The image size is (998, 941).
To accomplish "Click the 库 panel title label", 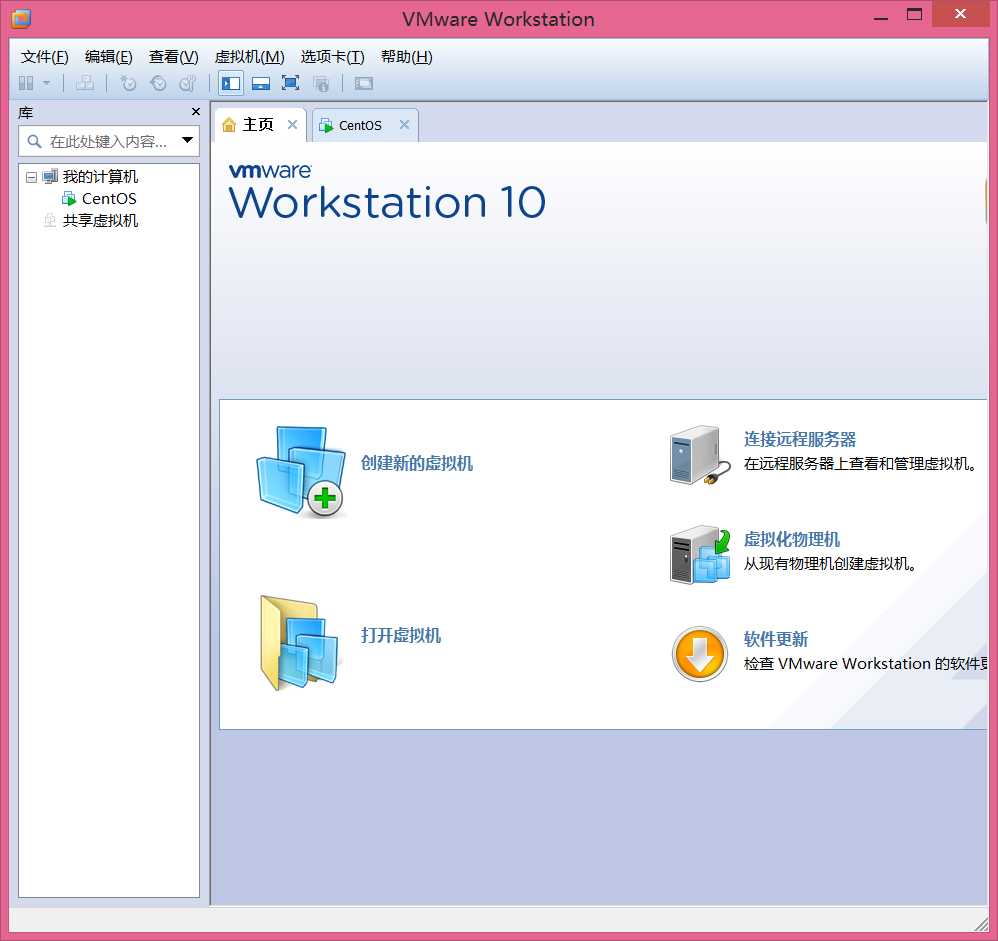I will point(25,113).
